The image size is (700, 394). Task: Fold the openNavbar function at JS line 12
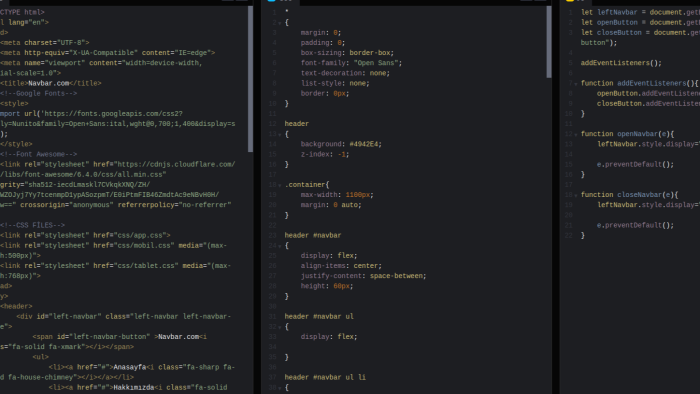(576, 134)
